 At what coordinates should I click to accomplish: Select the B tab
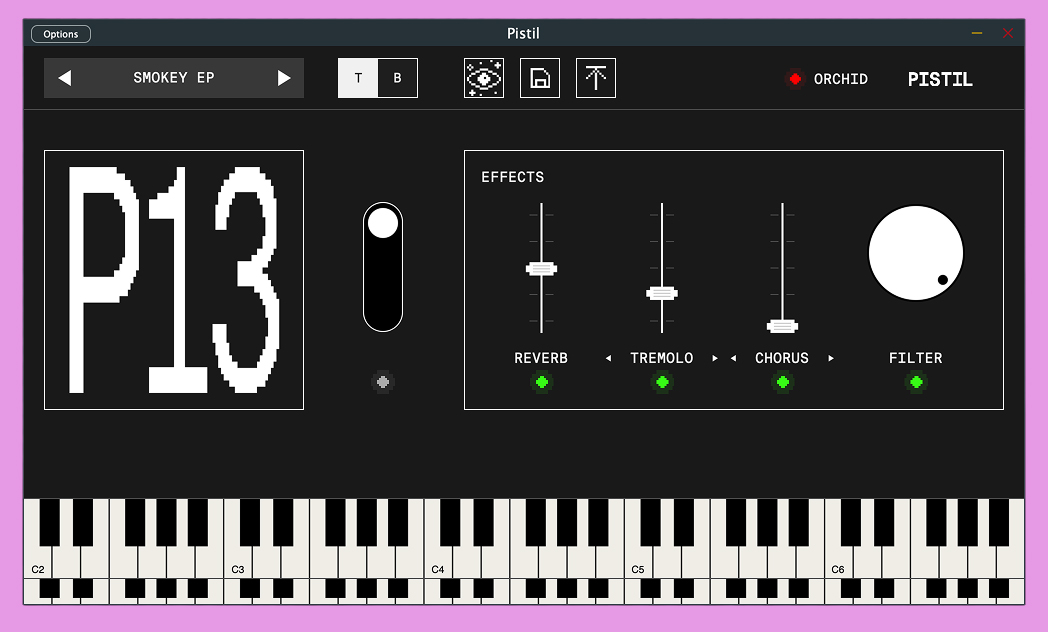pos(397,78)
